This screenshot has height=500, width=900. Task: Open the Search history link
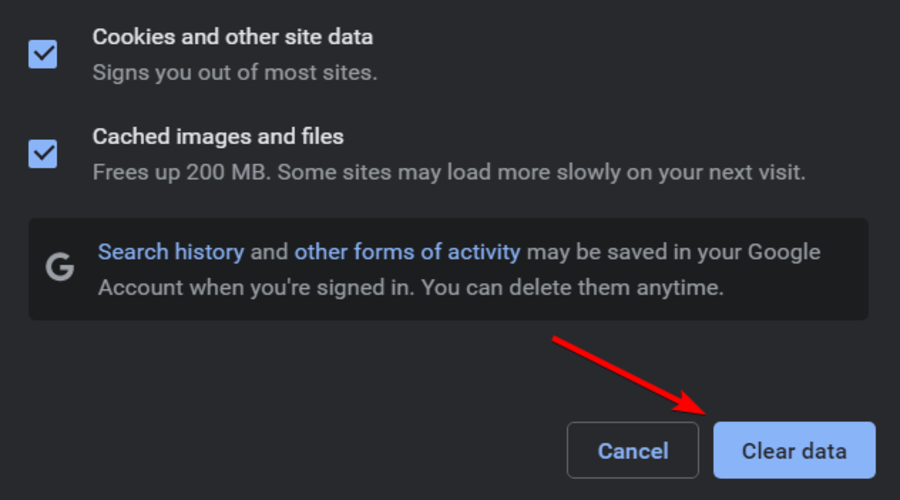(171, 252)
